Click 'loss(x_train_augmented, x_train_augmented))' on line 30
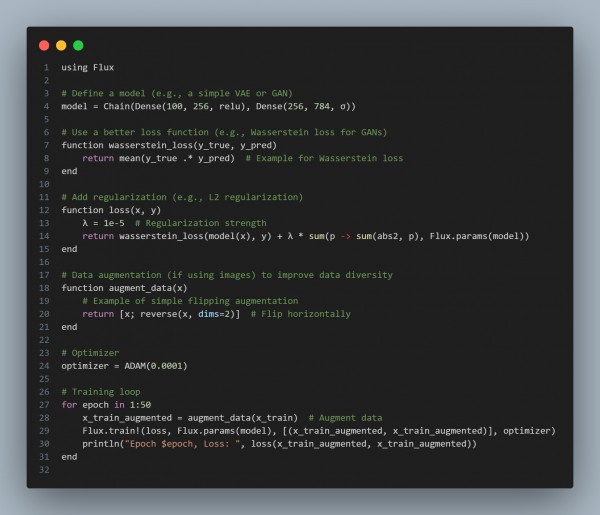The height and width of the screenshot is (515, 600). (x=364, y=444)
